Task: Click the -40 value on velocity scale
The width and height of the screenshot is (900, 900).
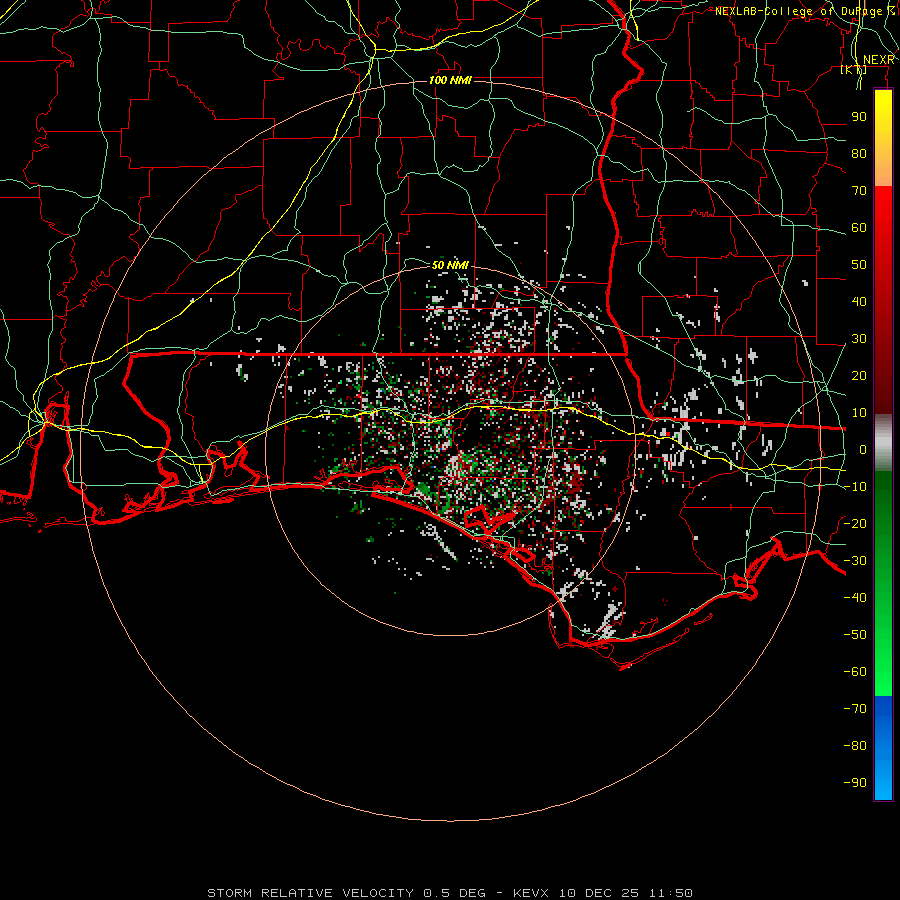Action: [855, 598]
